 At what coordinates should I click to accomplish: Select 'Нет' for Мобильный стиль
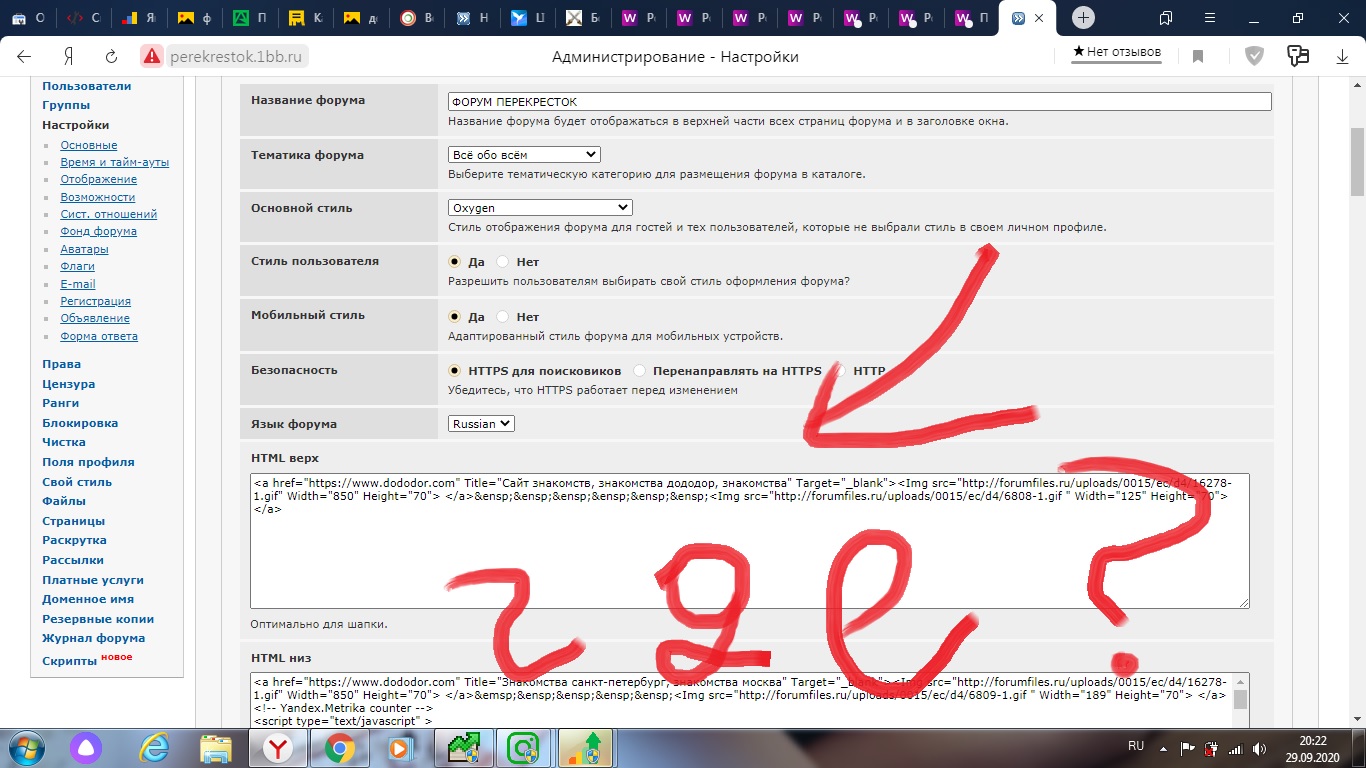click(503, 317)
